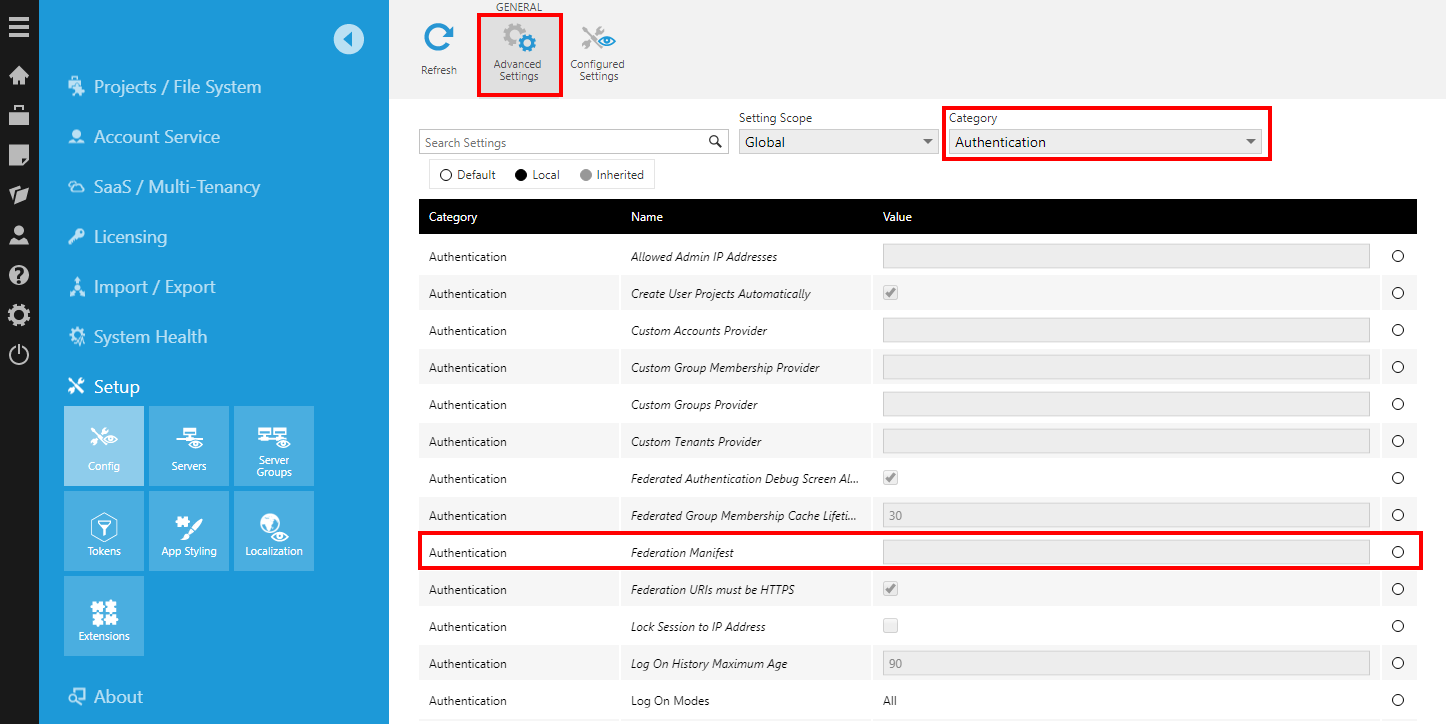Toggle Lock Session to IP Address checkbox

click(890, 626)
